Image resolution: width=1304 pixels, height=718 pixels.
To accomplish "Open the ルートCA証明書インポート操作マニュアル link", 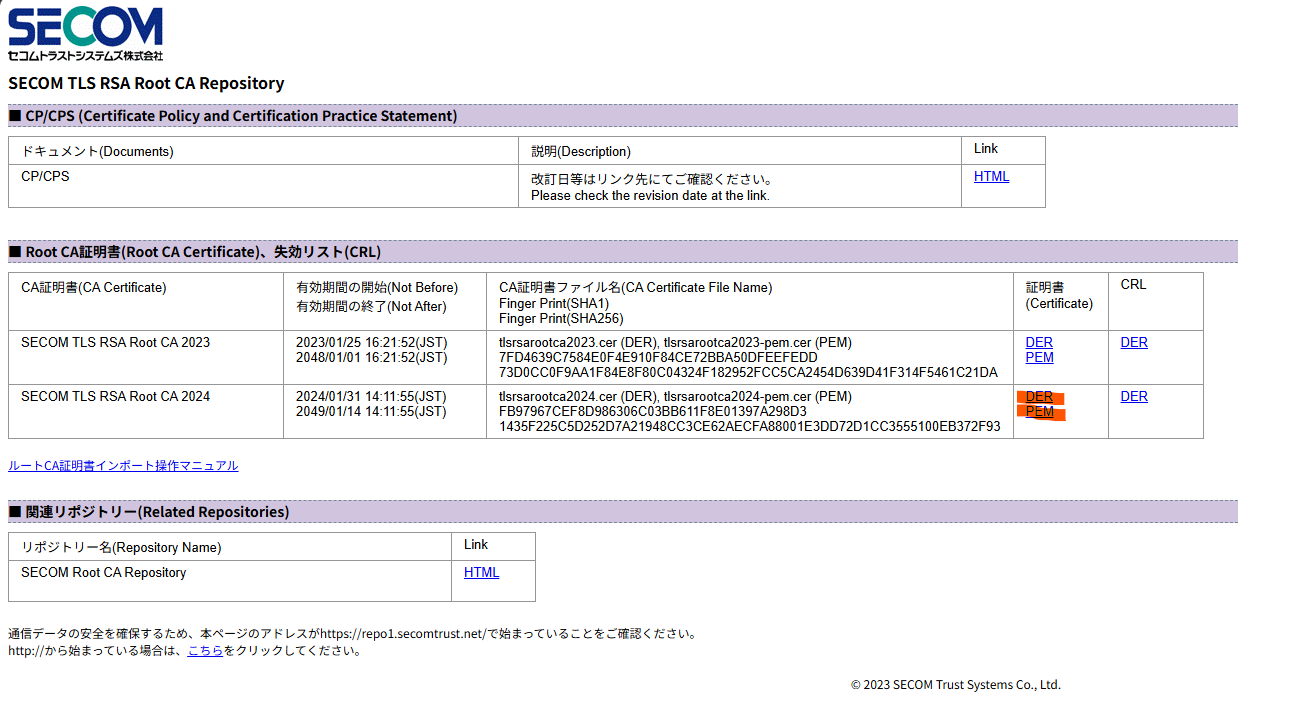I will pyautogui.click(x=123, y=466).
